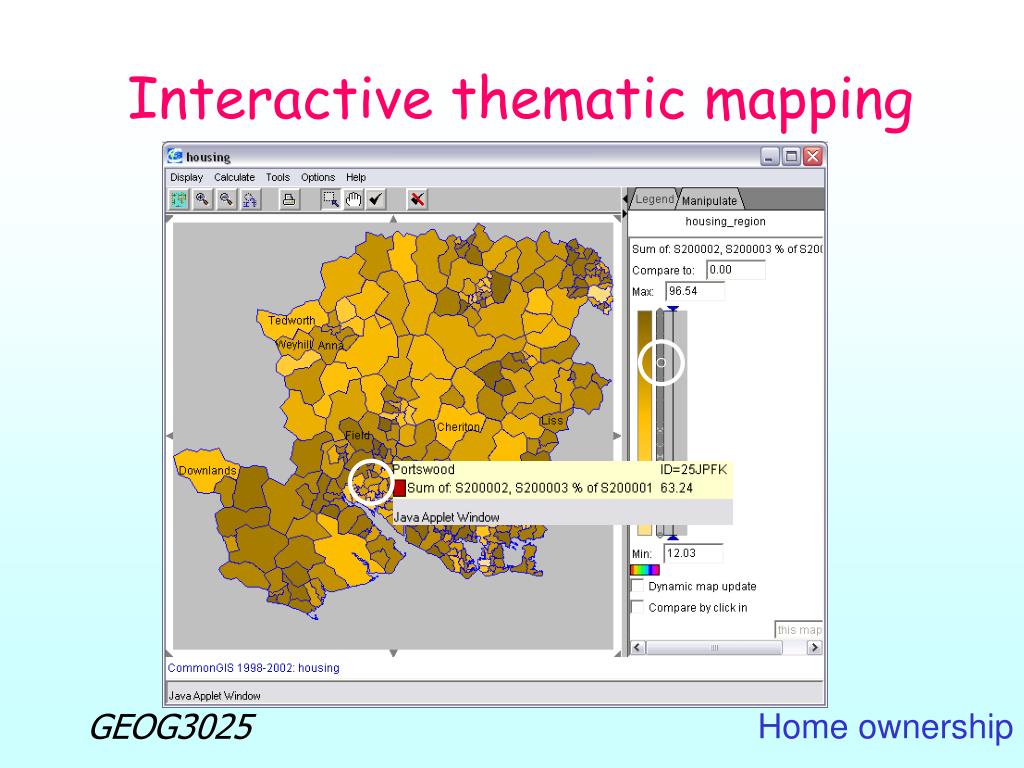
Task: Switch to the Manipulate tab
Action: click(709, 200)
